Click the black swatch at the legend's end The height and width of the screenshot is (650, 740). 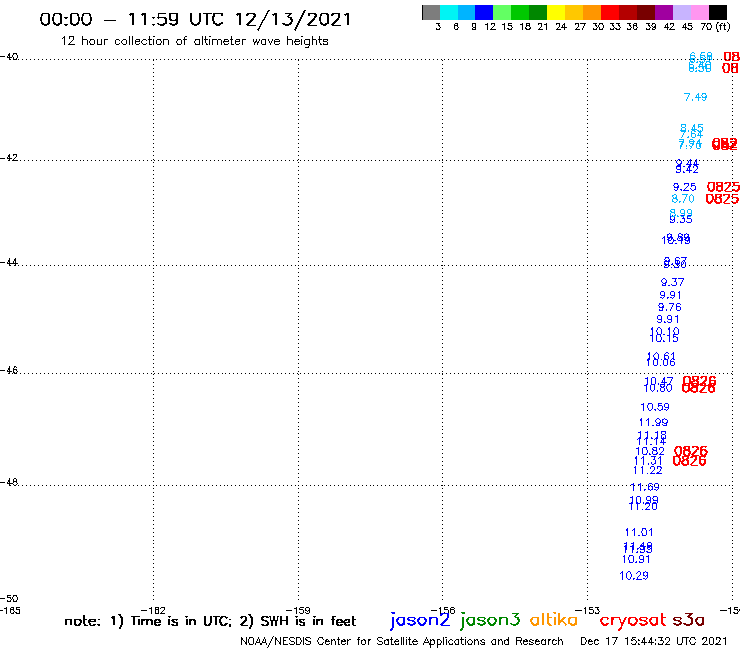click(x=717, y=12)
